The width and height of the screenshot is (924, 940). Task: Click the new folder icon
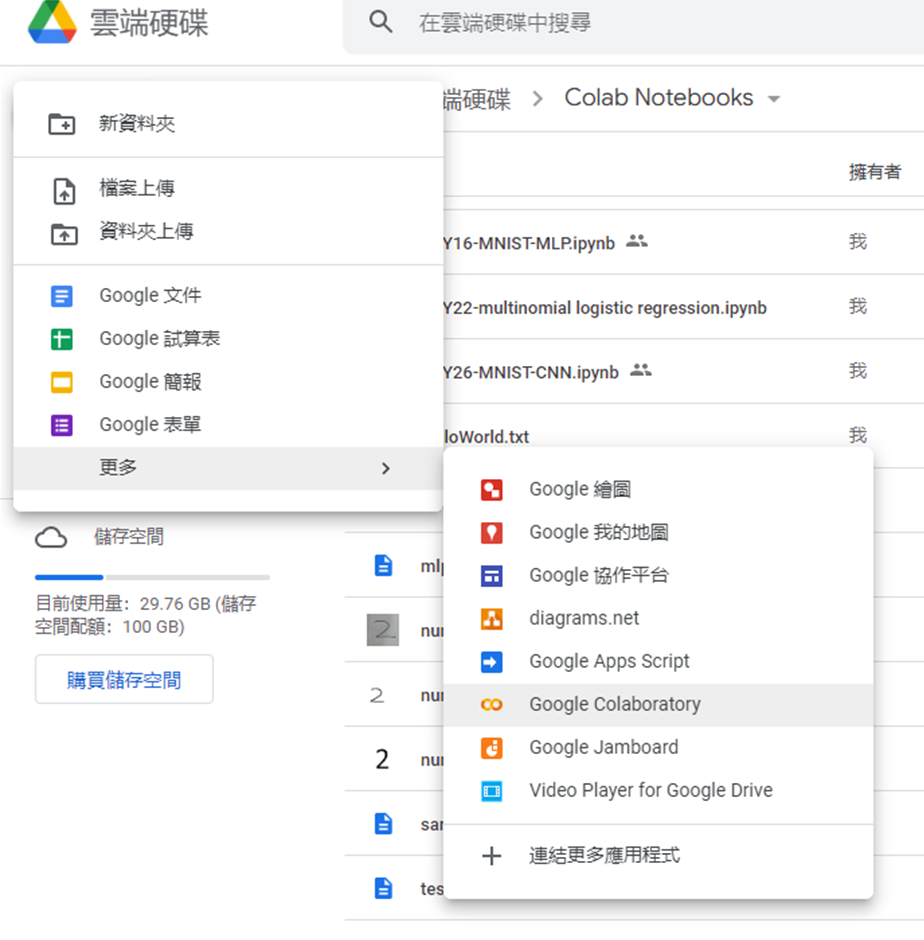click(x=62, y=124)
